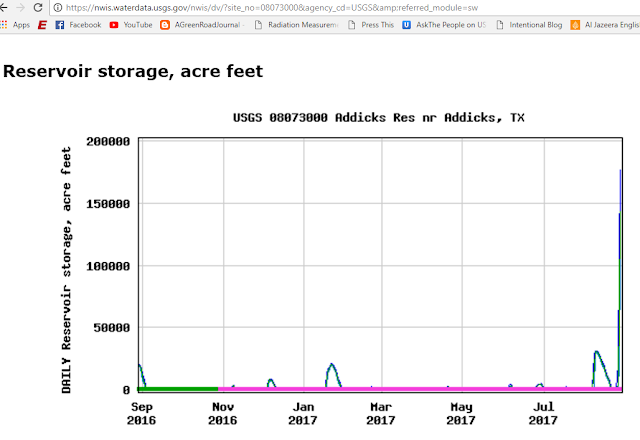Click the green approved-data bar on chart baseline
The height and width of the screenshot is (440, 640).
(178, 389)
